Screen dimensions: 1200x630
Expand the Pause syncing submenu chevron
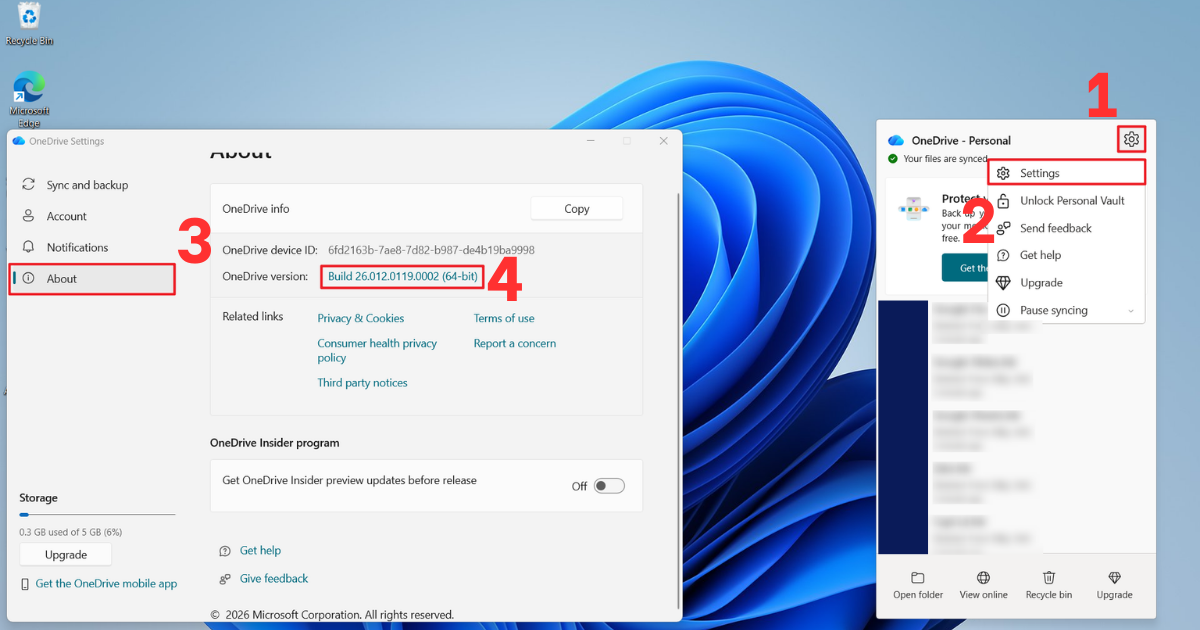pos(1131,311)
